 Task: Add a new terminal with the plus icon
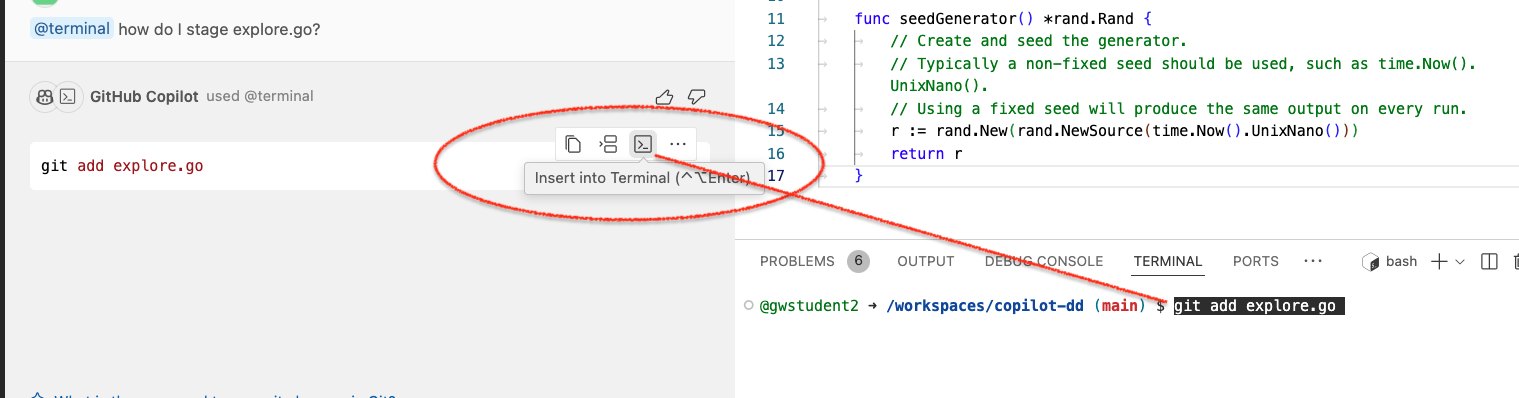coord(1439,261)
